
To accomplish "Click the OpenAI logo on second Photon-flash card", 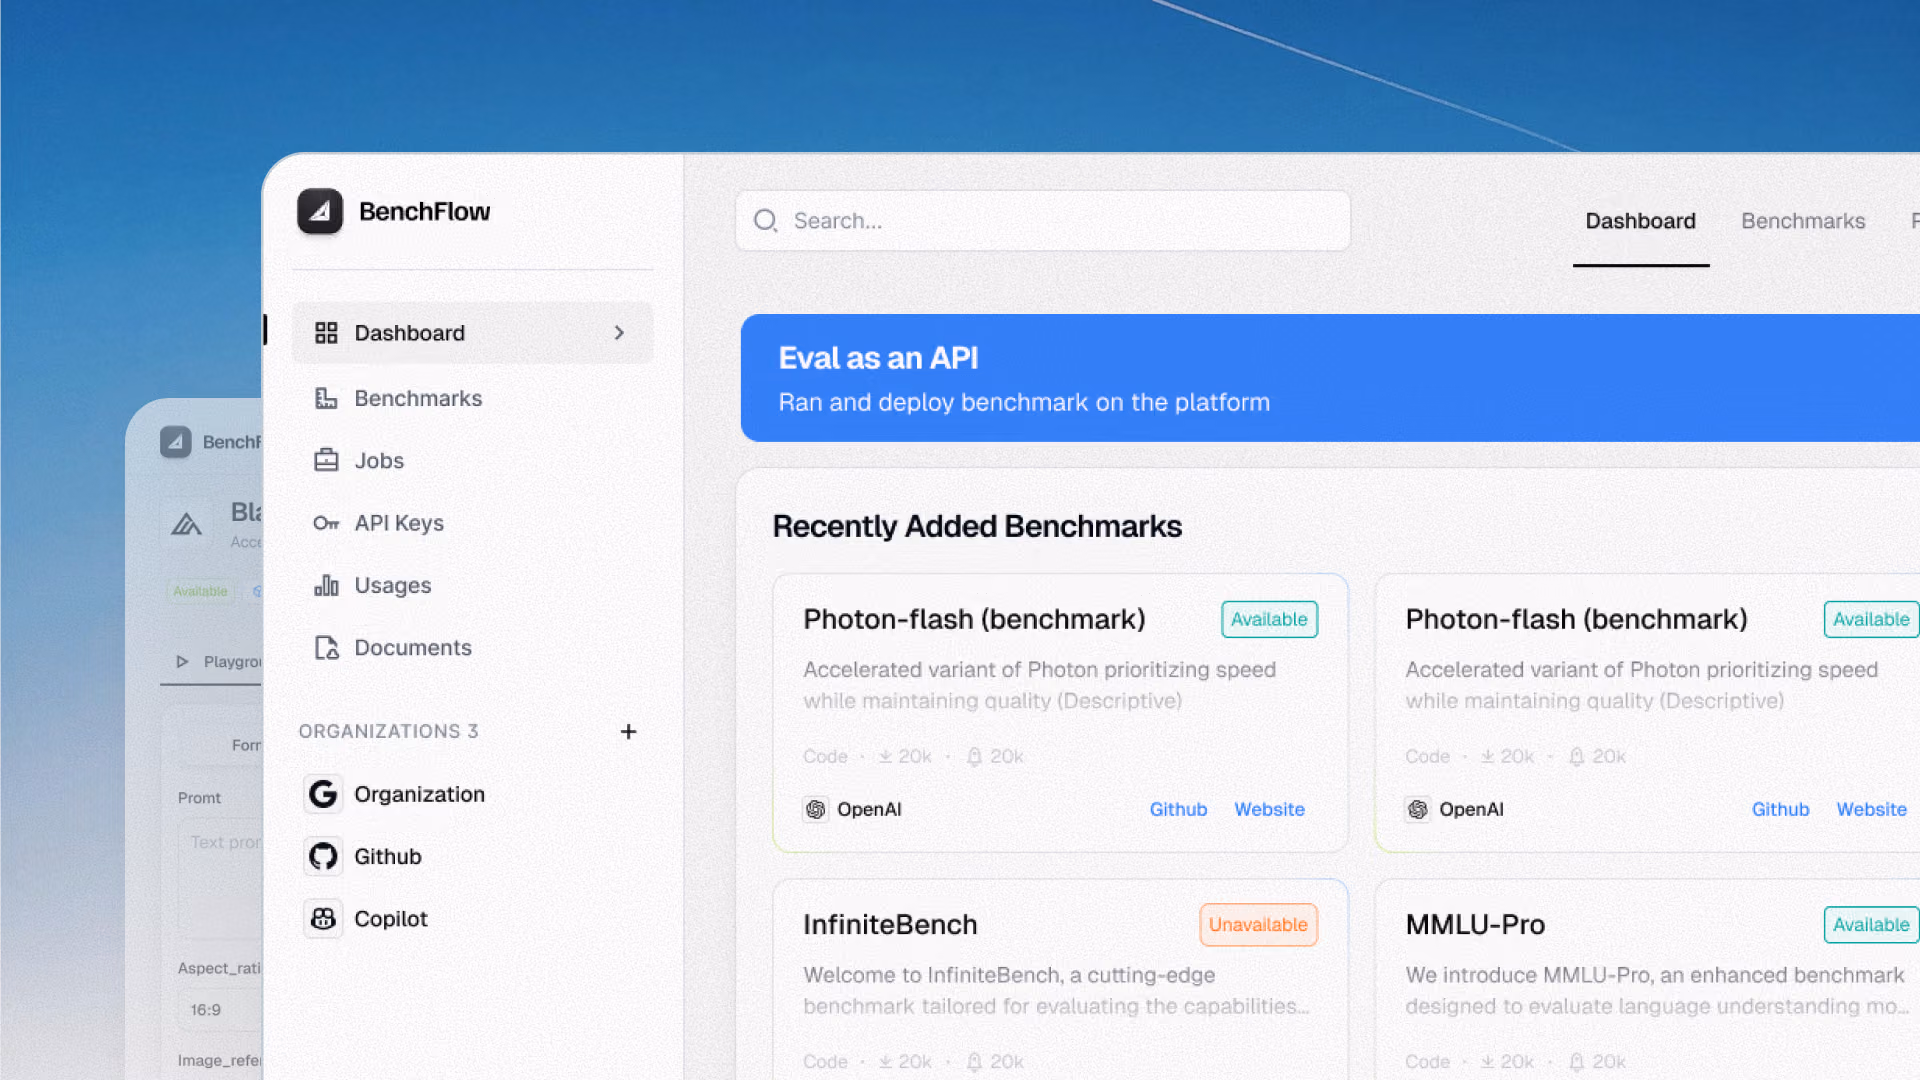I will (1418, 809).
